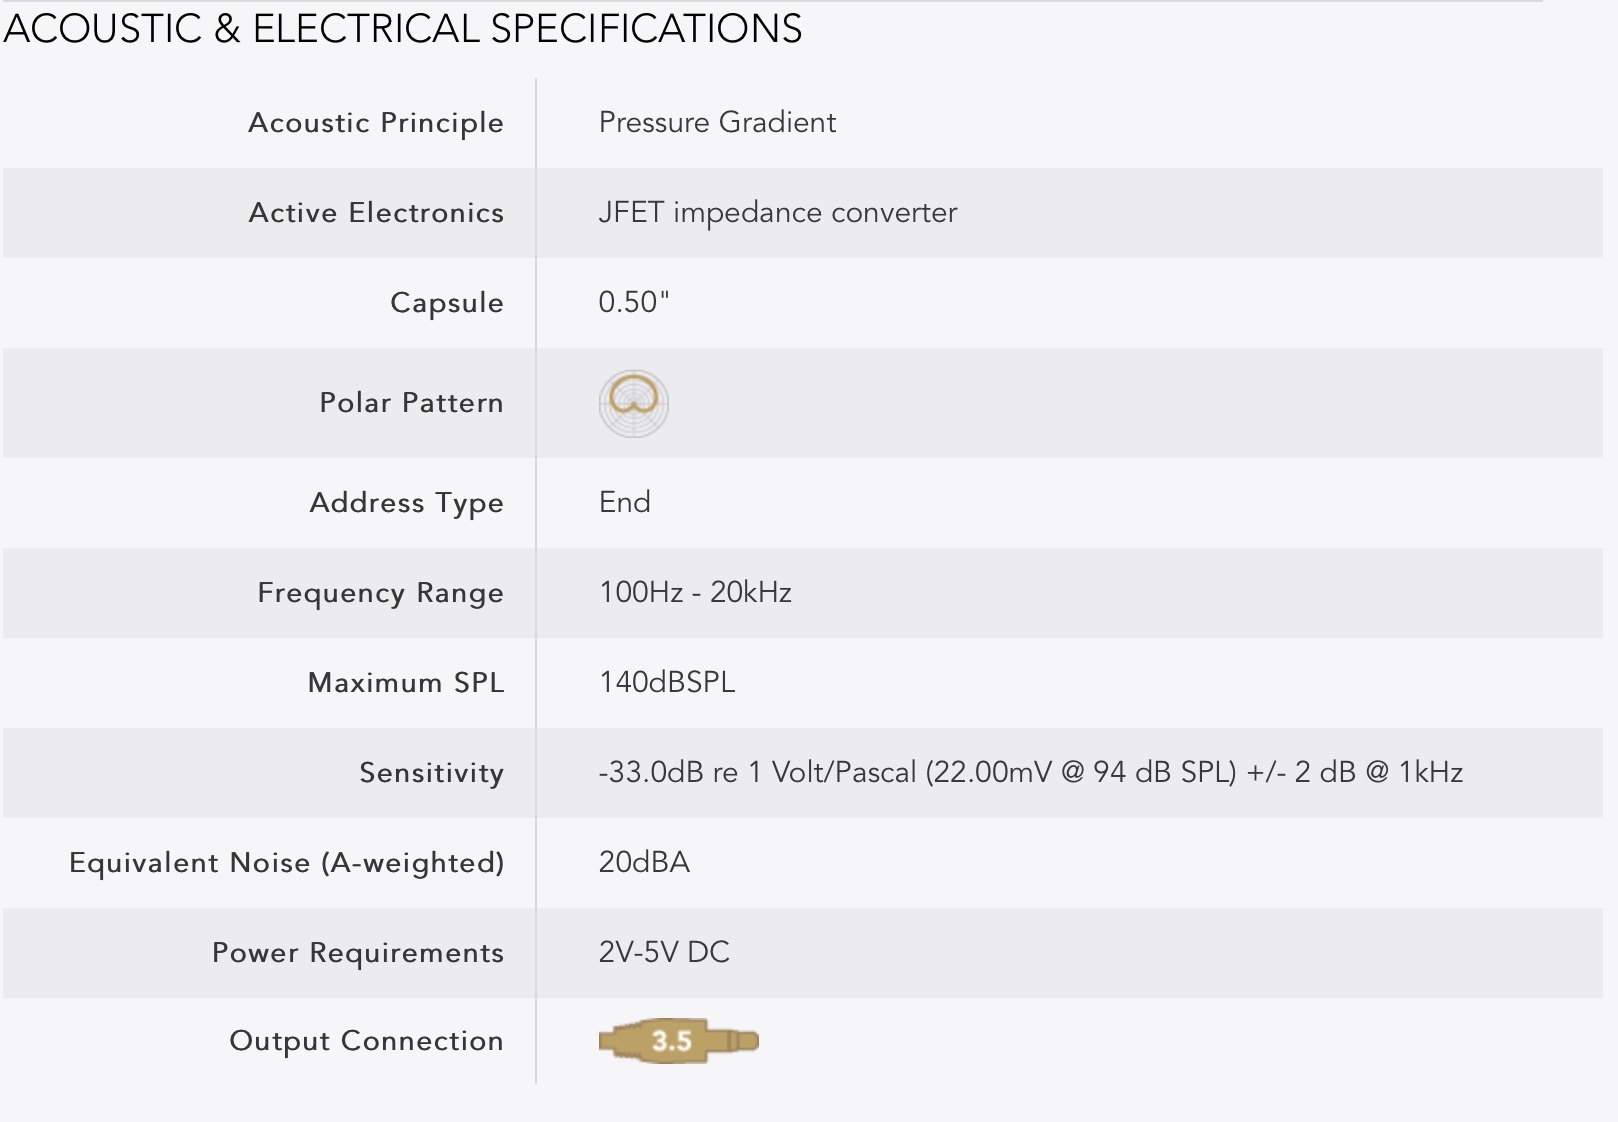Select the Active Electronics label

click(x=376, y=212)
